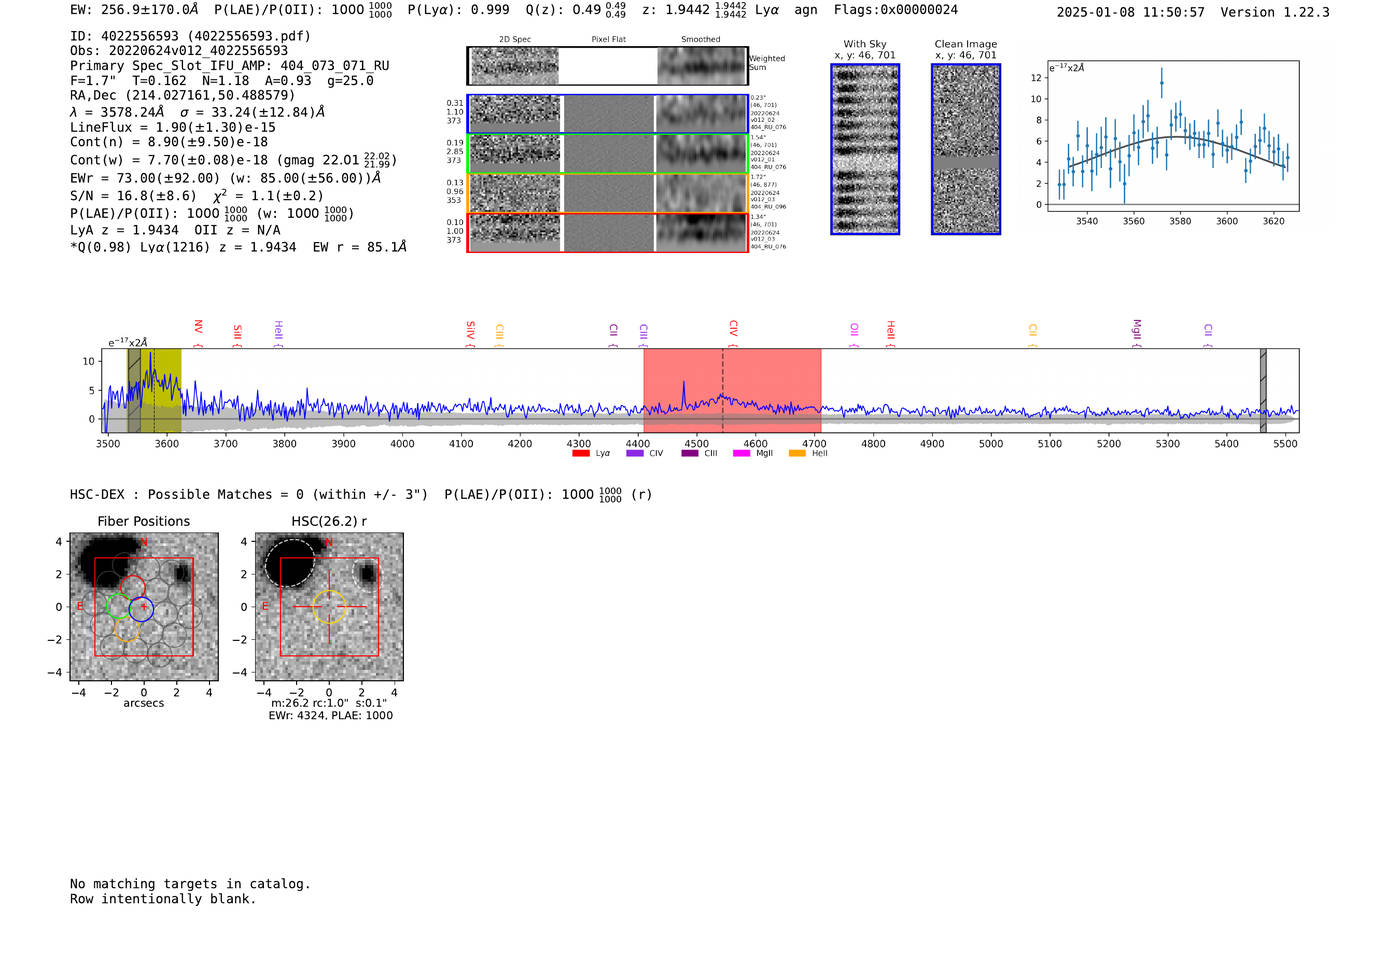The width and height of the screenshot is (1400, 953).
Task: Click the dark purple CIII legend swatch
Action: (690, 454)
